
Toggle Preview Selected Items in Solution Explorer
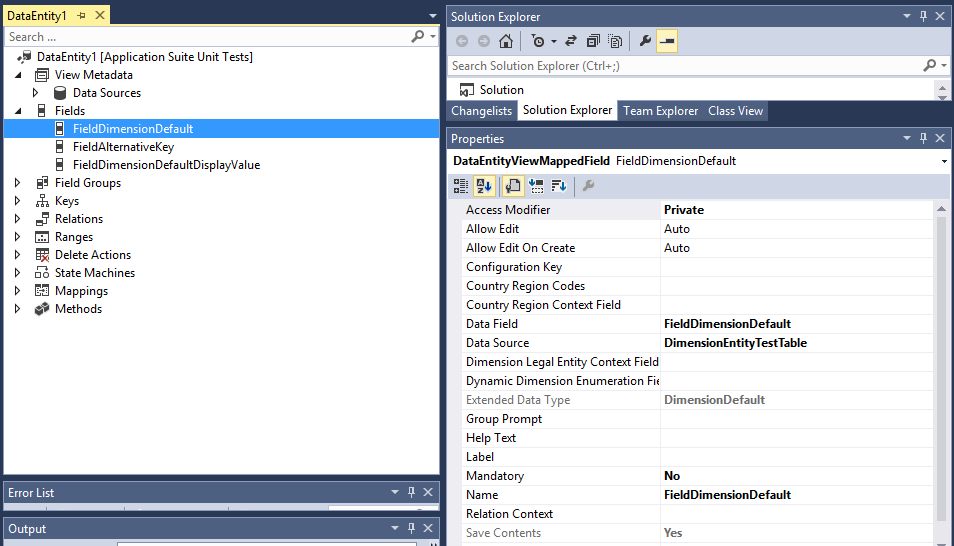click(667, 41)
